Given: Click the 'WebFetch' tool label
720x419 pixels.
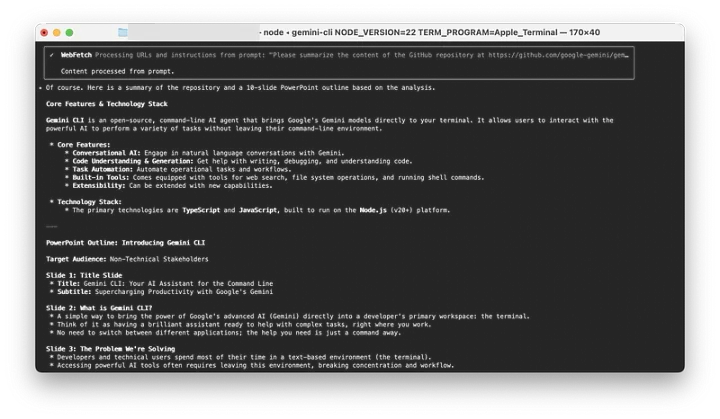Looking at the screenshot, I should tap(76, 55).
